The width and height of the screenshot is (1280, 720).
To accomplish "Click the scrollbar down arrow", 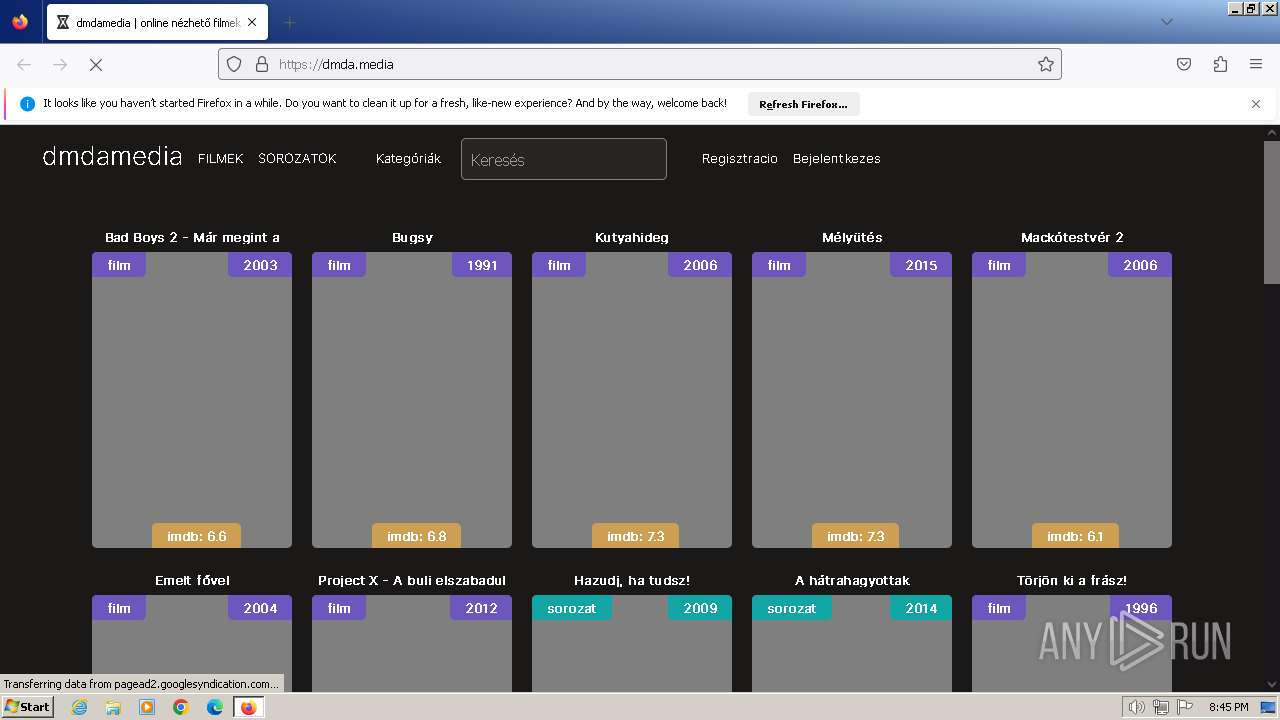I will click(x=1271, y=685).
